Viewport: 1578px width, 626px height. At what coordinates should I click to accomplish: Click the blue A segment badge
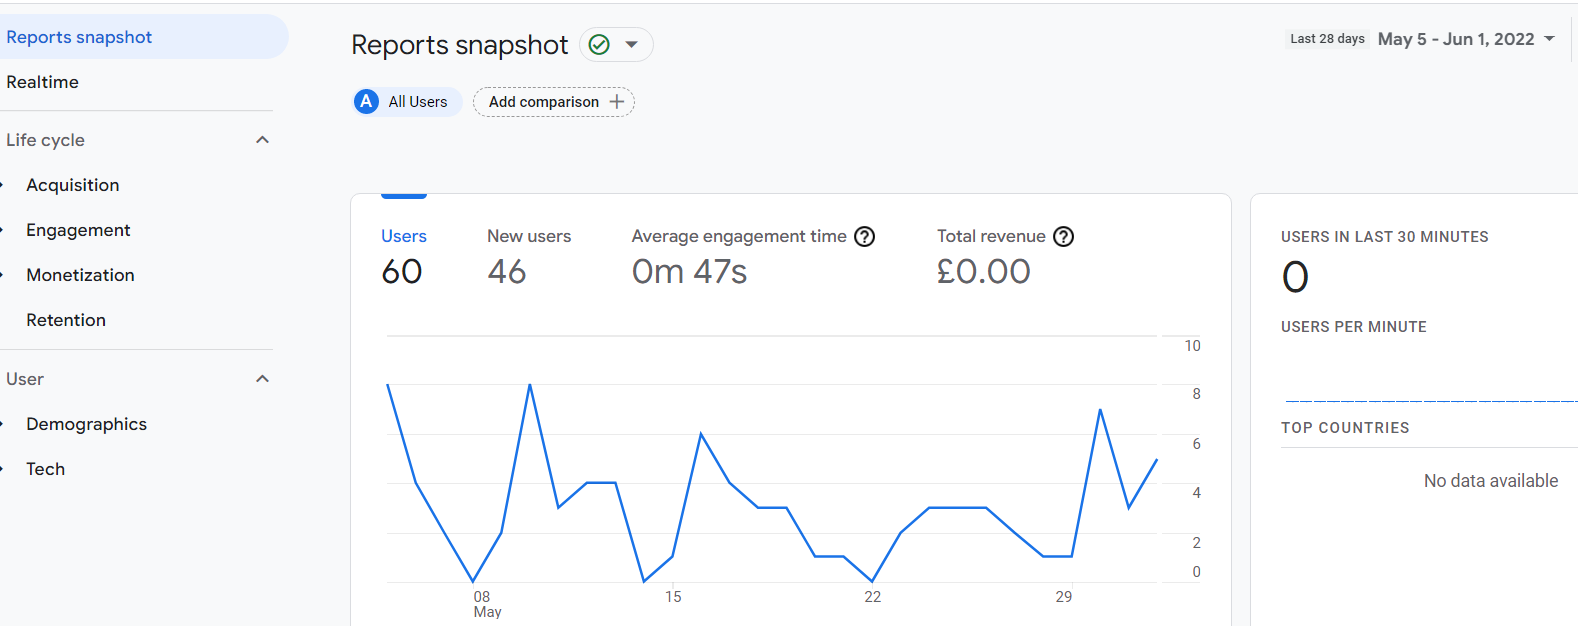coord(366,102)
